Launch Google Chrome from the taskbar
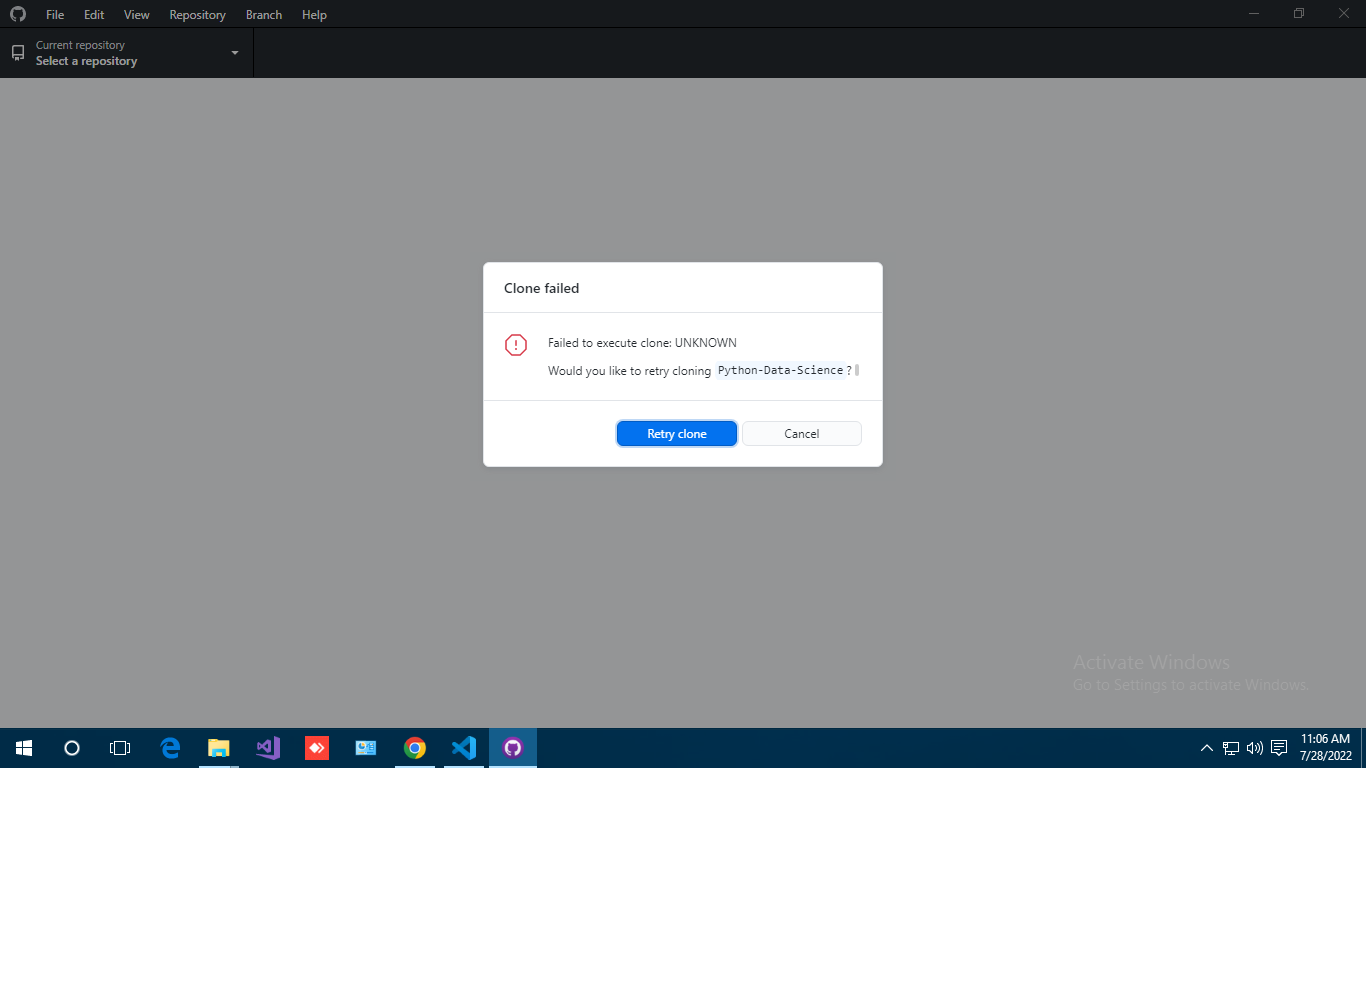The height and width of the screenshot is (984, 1366). coord(414,747)
